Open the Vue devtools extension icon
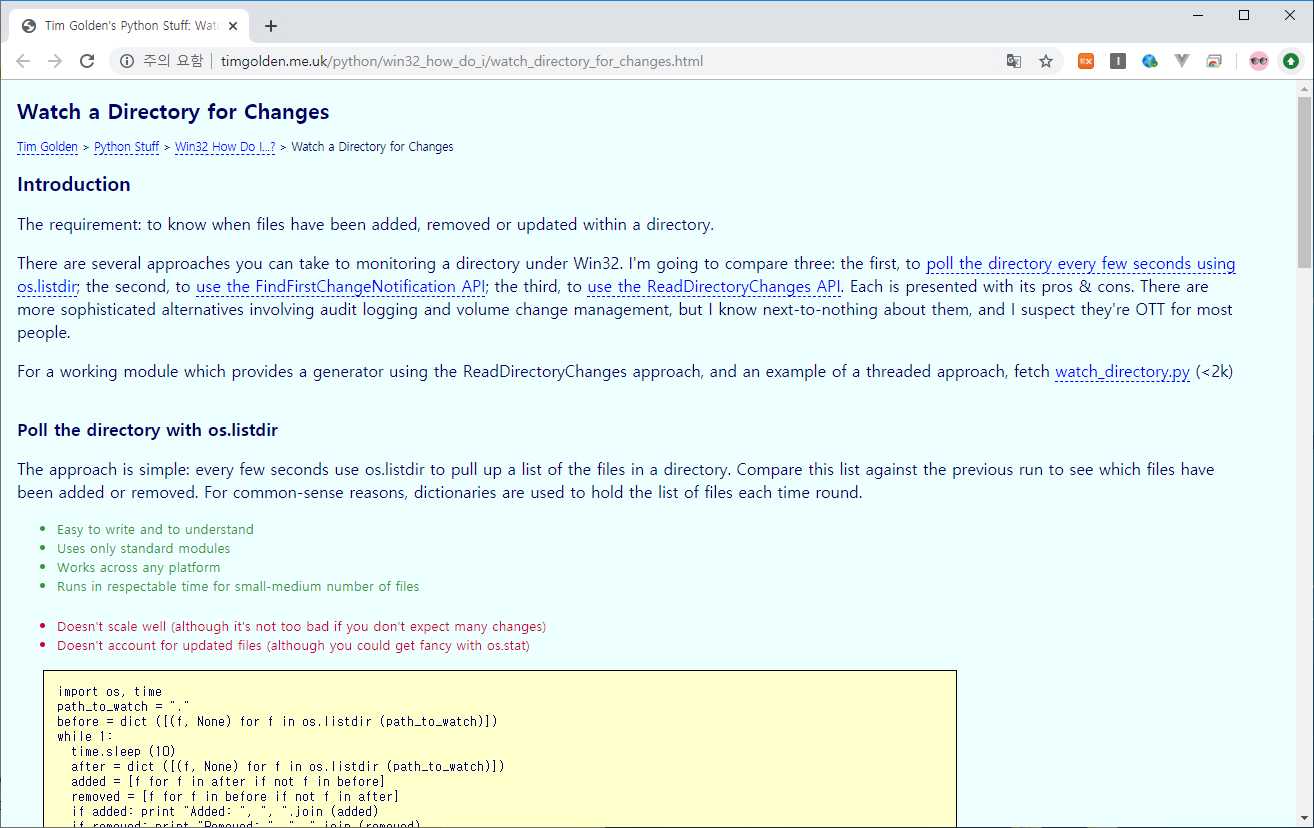Image resolution: width=1314 pixels, height=828 pixels. 1182,61
